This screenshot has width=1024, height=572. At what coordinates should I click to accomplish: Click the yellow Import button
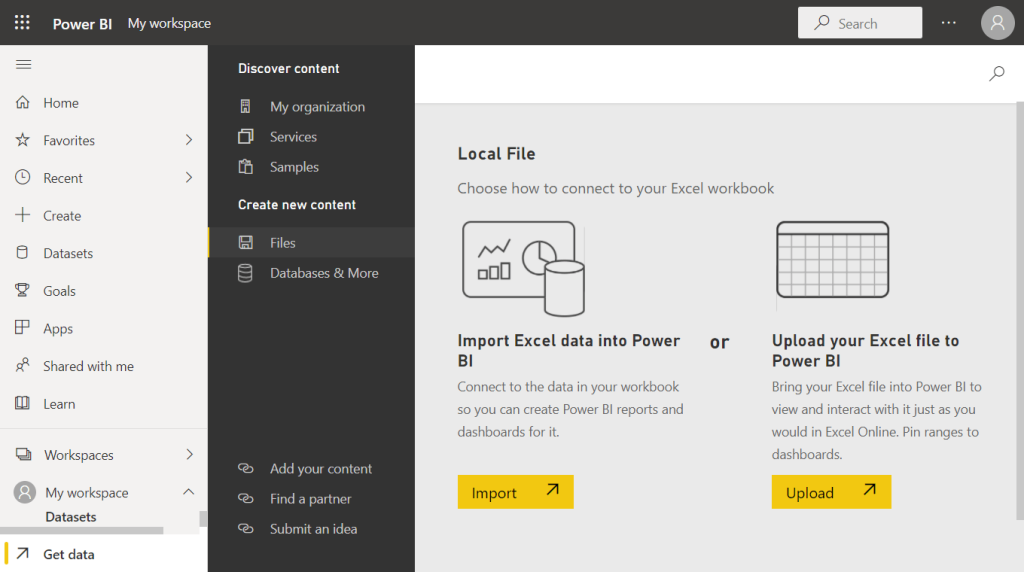(x=515, y=492)
